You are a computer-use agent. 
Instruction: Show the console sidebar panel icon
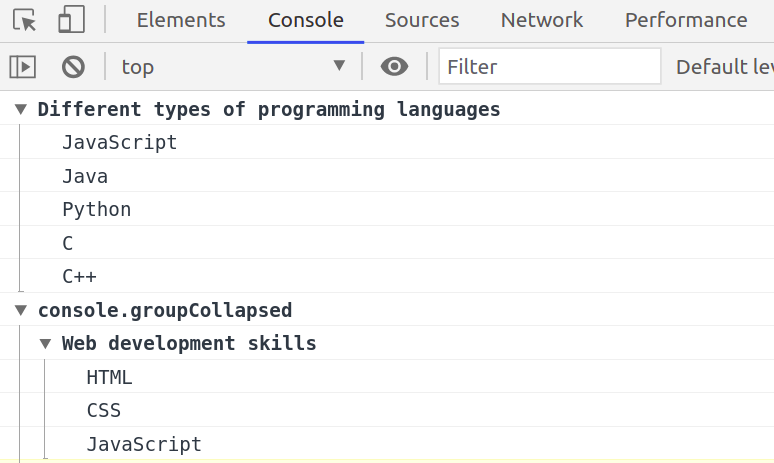(23, 67)
